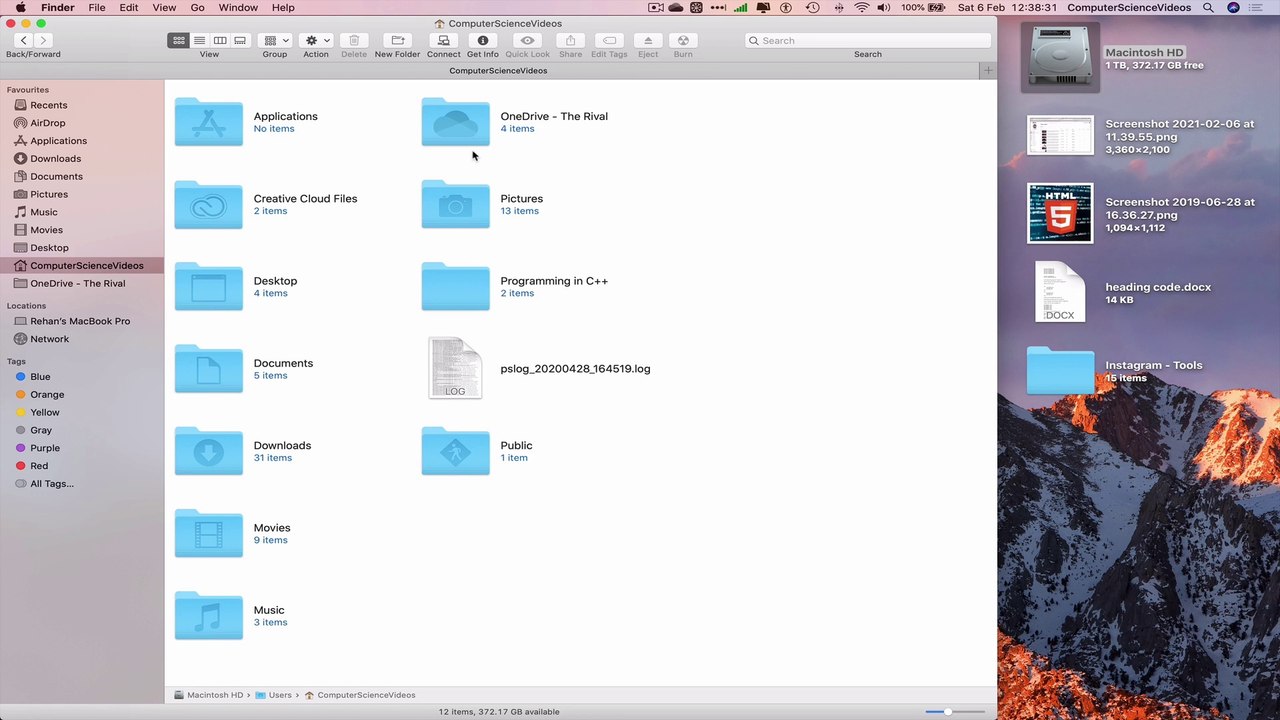Image resolution: width=1280 pixels, height=720 pixels.
Task: Select the Public folder icon
Action: 455,451
